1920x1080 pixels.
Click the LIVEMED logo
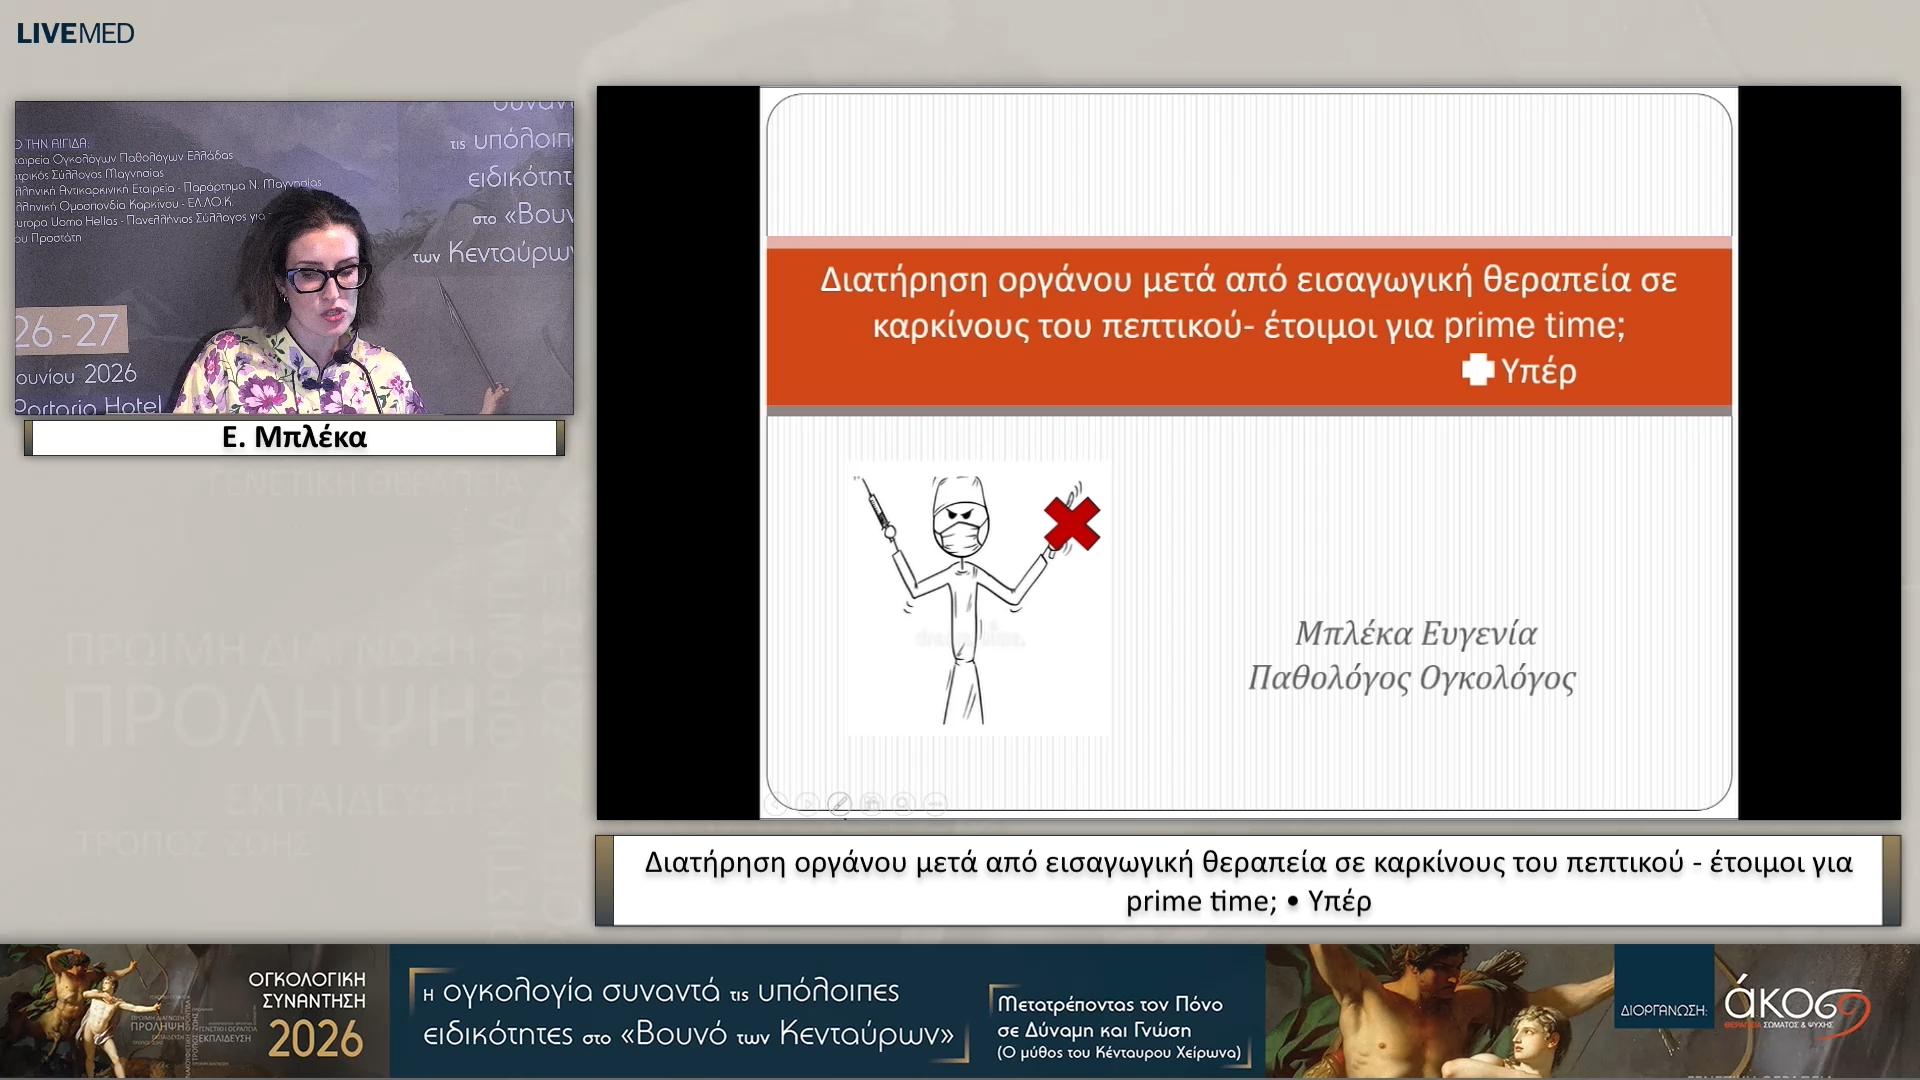click(75, 33)
